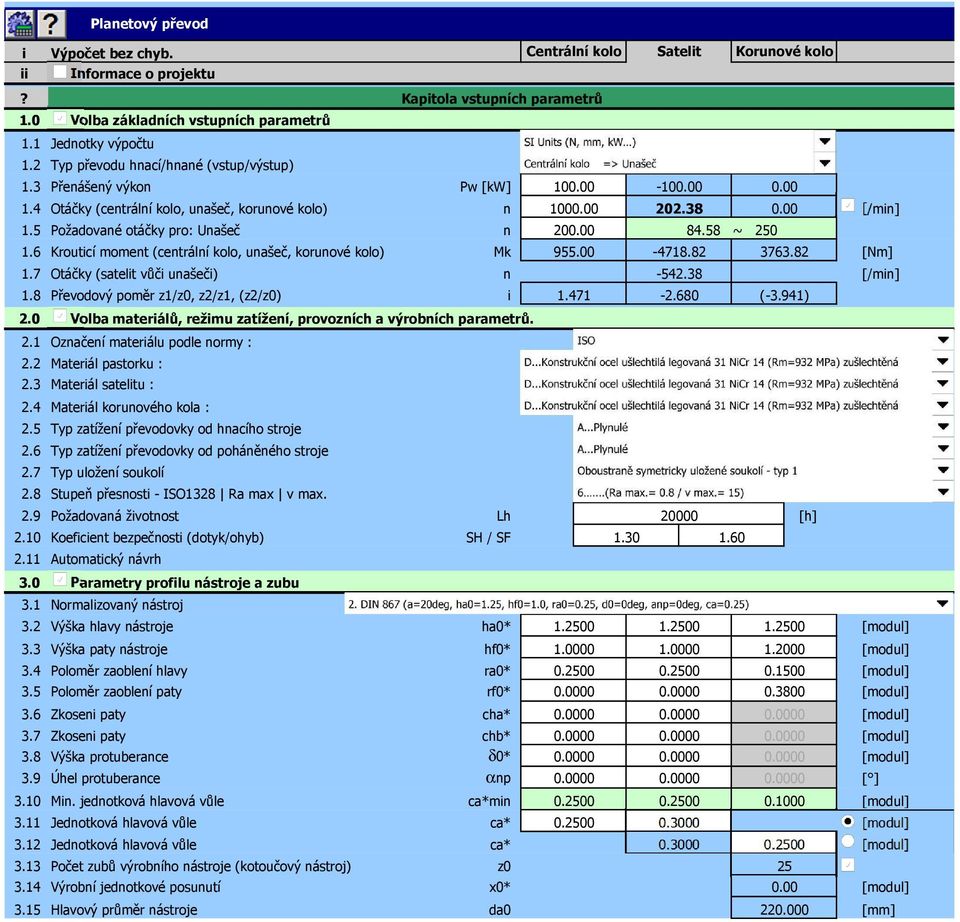Click the torque value 955.00
This screenshot has width=960, height=922.
pyautogui.click(x=574, y=252)
